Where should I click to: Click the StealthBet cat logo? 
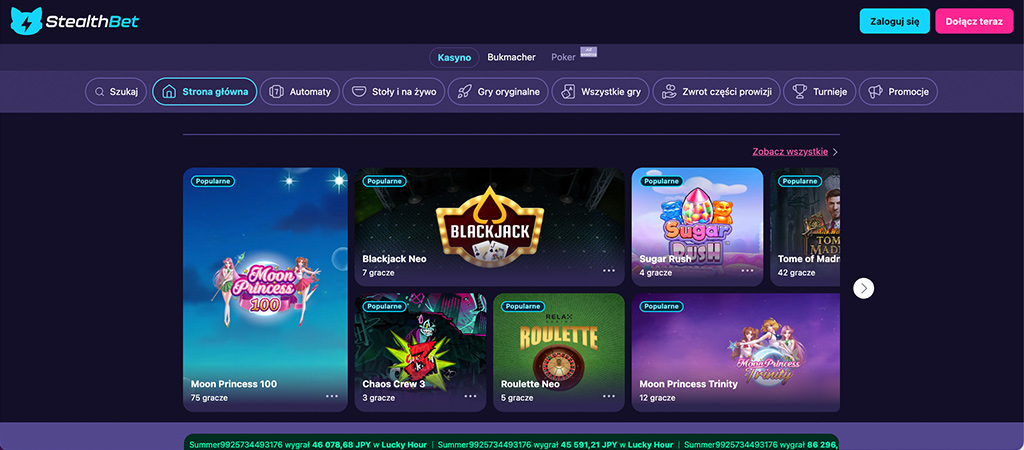[x=26, y=21]
